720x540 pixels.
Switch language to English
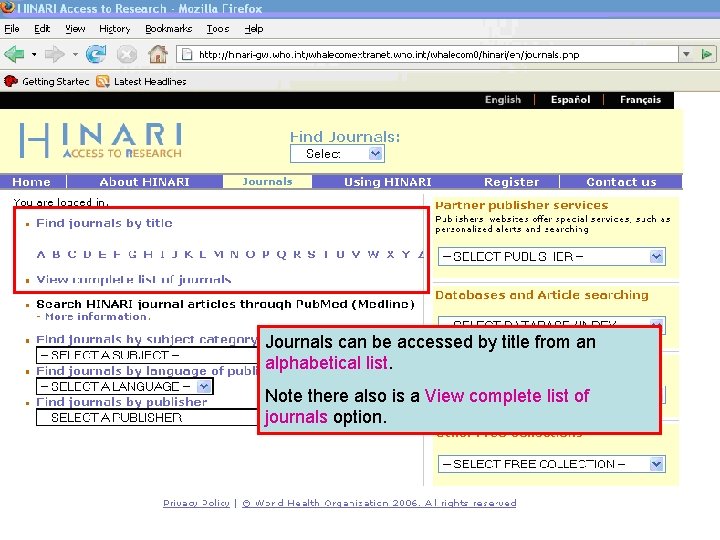(503, 100)
